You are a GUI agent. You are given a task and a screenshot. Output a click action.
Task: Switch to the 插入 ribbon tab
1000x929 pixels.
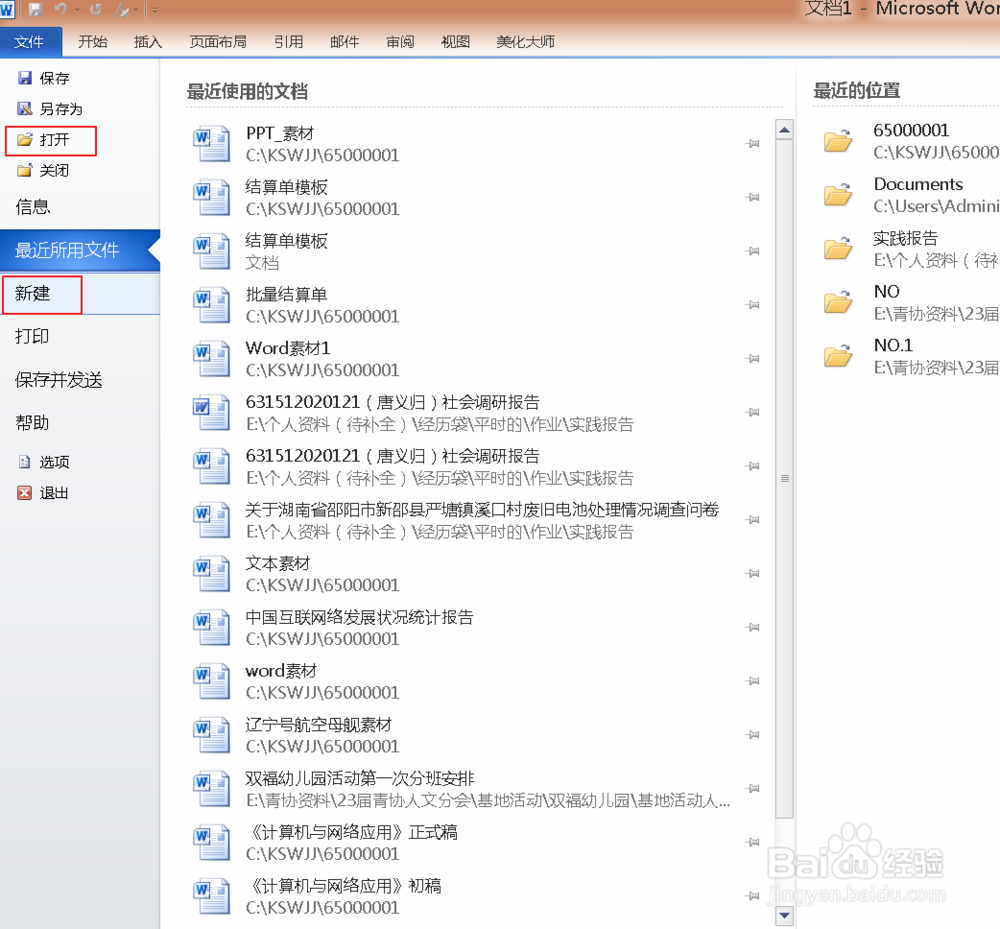click(148, 42)
